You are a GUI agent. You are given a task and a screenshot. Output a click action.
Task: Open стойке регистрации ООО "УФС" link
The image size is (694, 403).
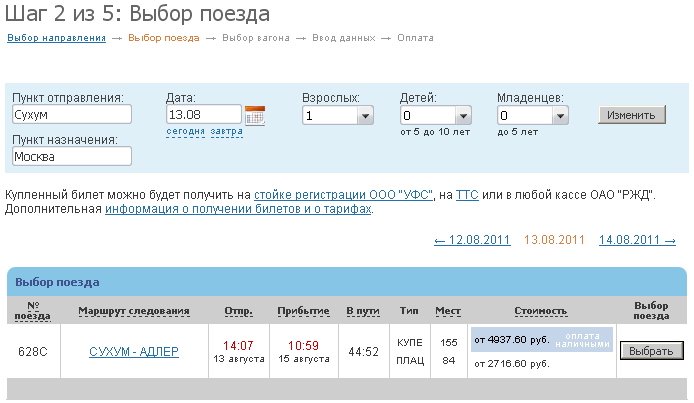point(343,194)
